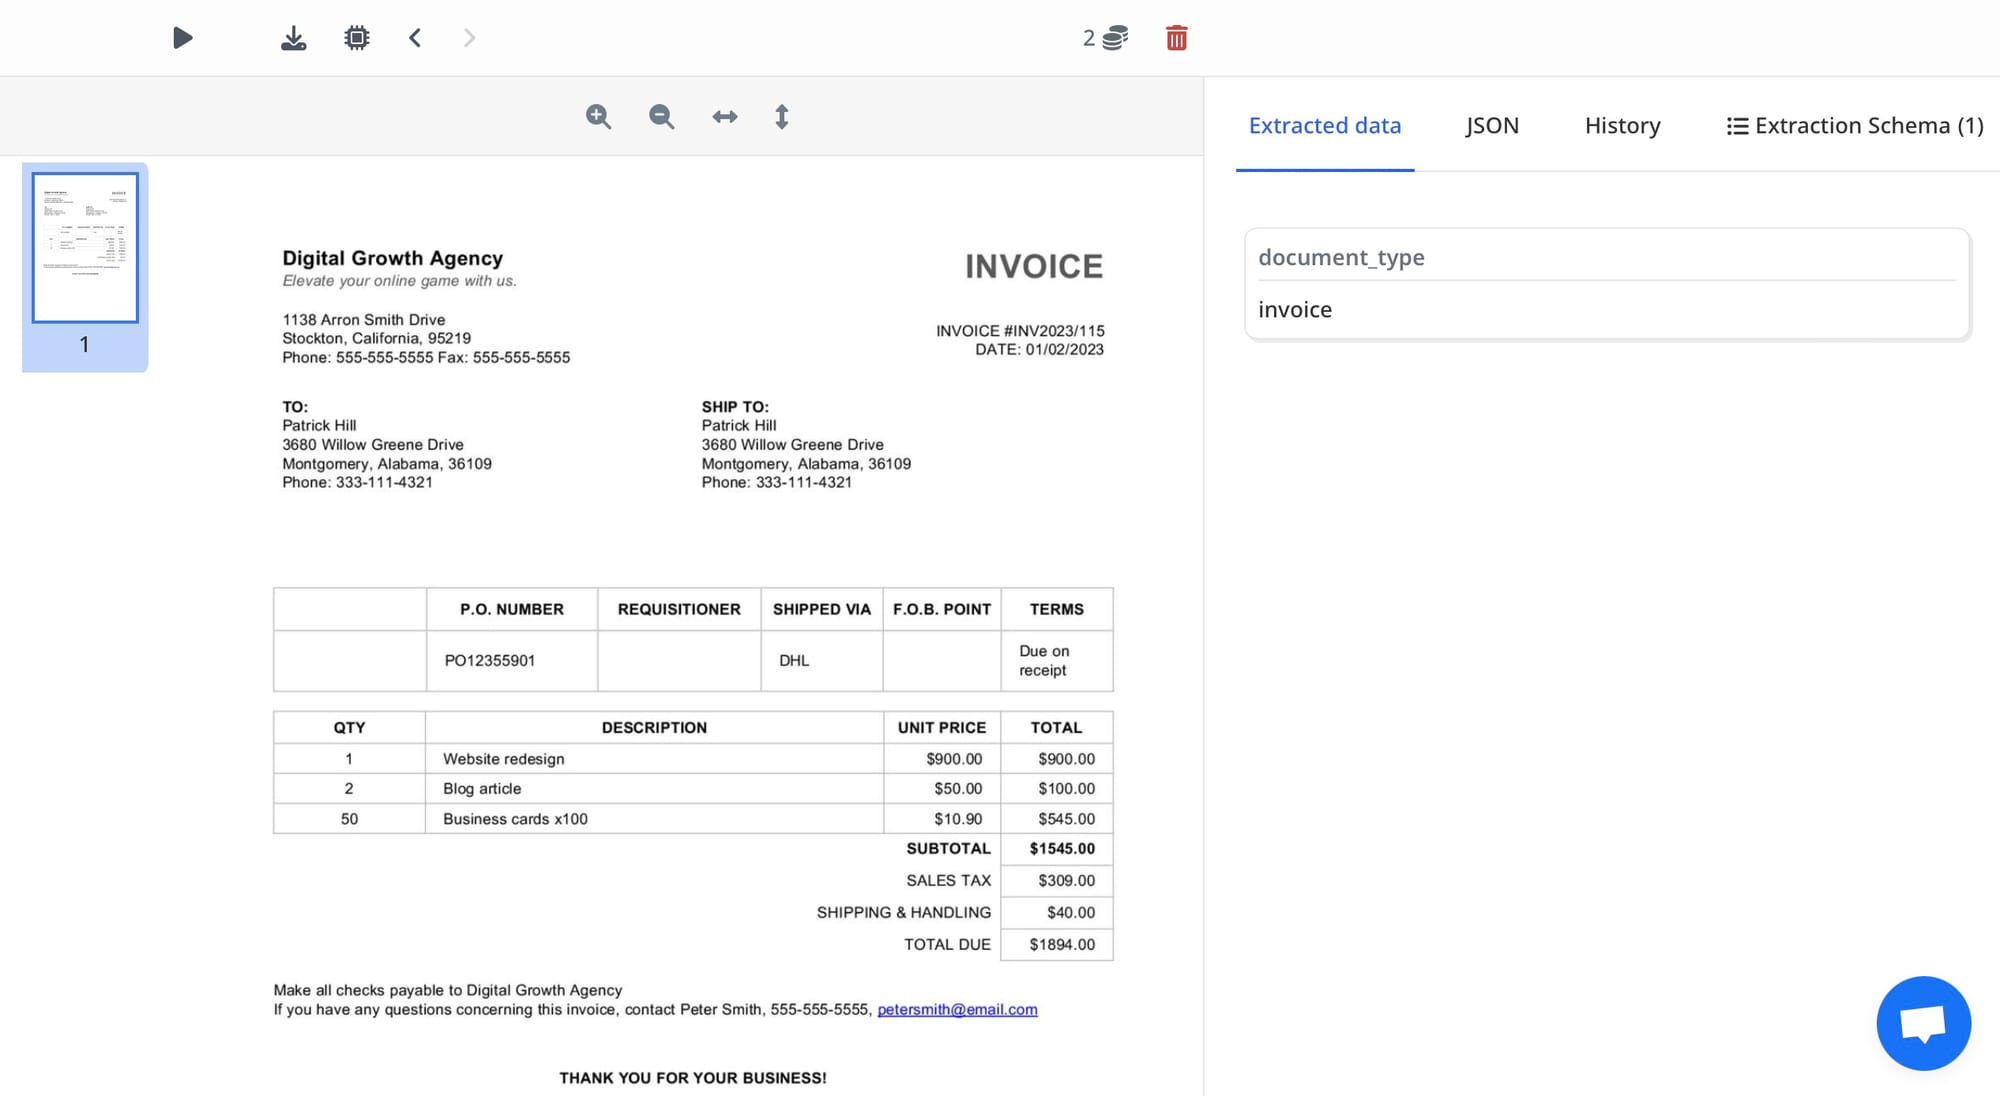Image resolution: width=2000 pixels, height=1096 pixels.
Task: Zoom in on the document
Action: [x=598, y=116]
